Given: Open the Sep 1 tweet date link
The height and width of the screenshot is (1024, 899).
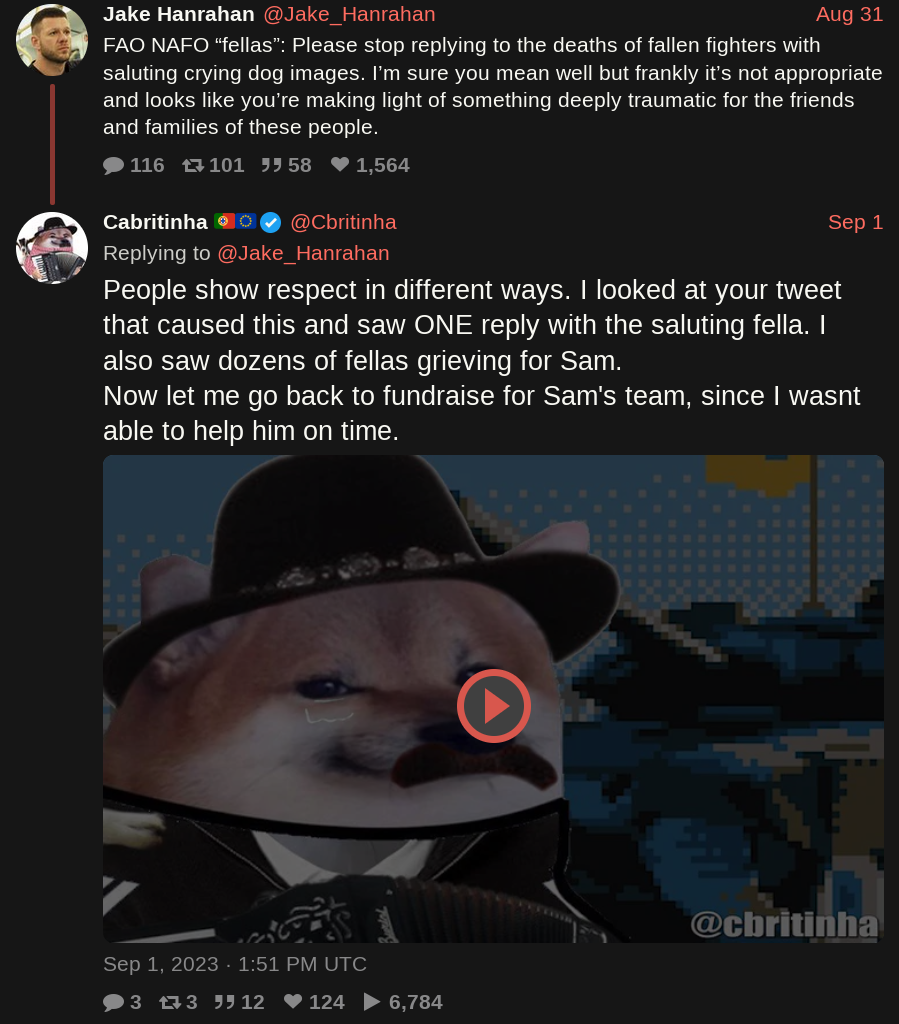Looking at the screenshot, I should click(855, 222).
